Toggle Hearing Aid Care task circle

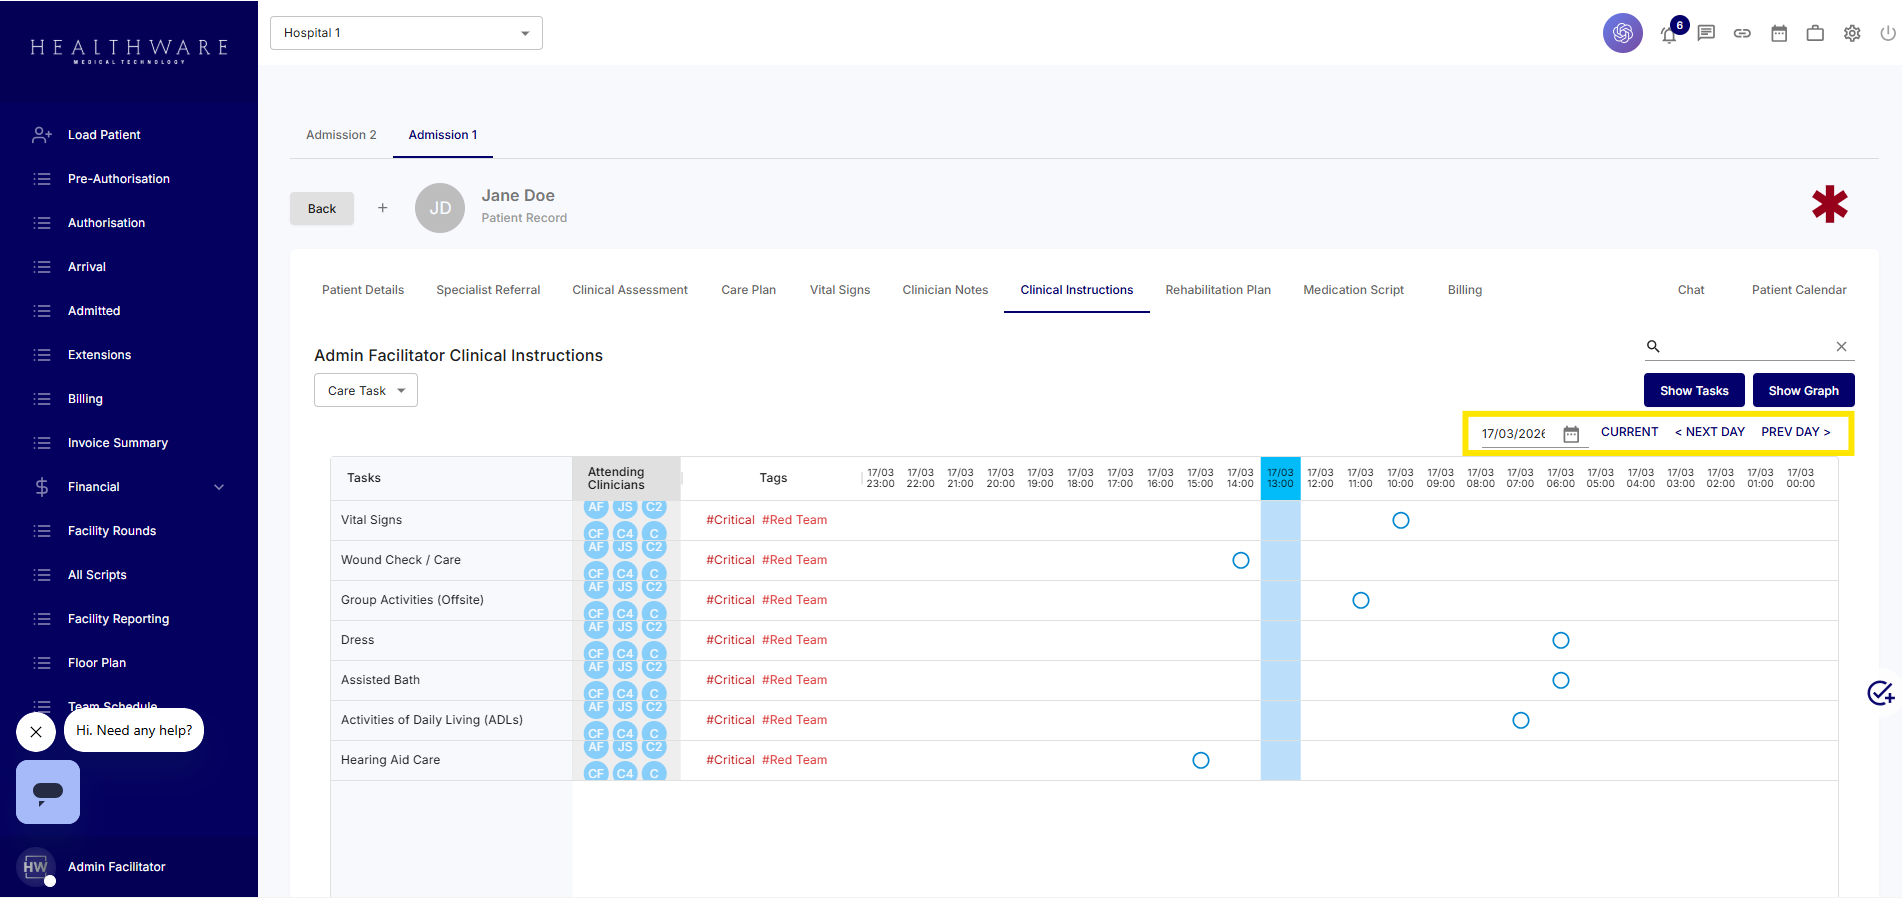[1200, 760]
